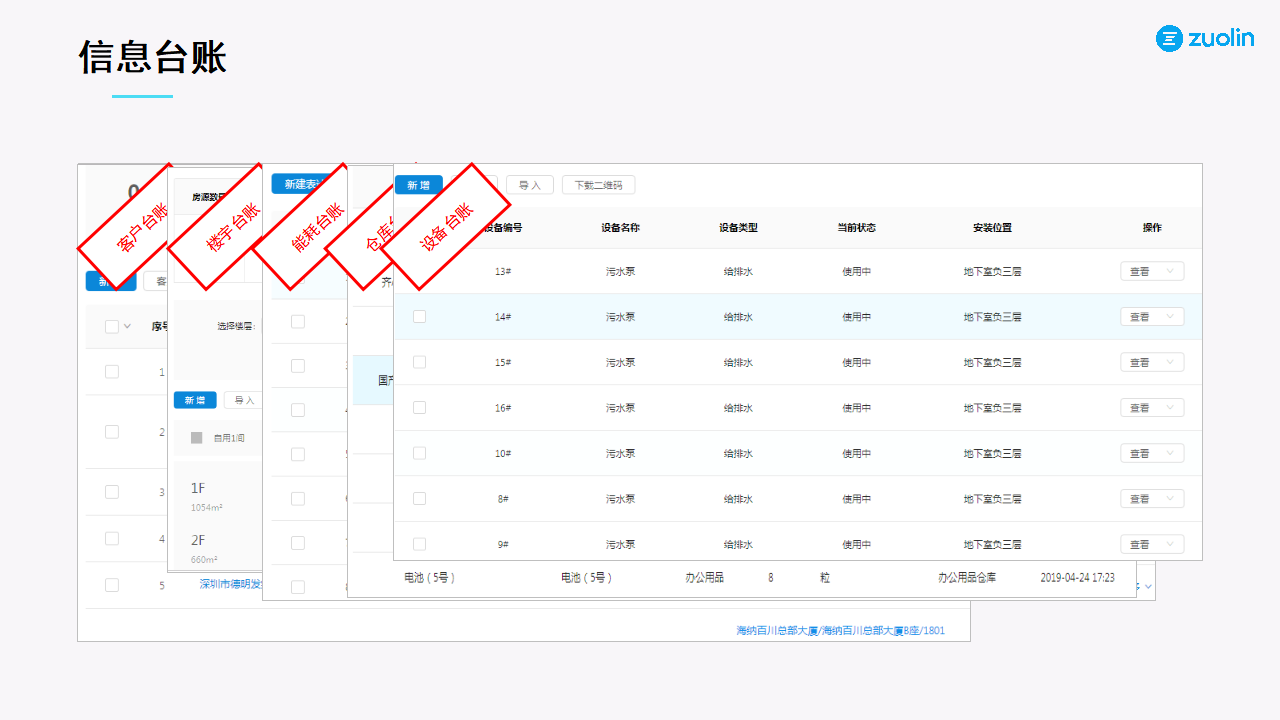Open the 查看 dropdown for equipment 13#

tap(1152, 271)
